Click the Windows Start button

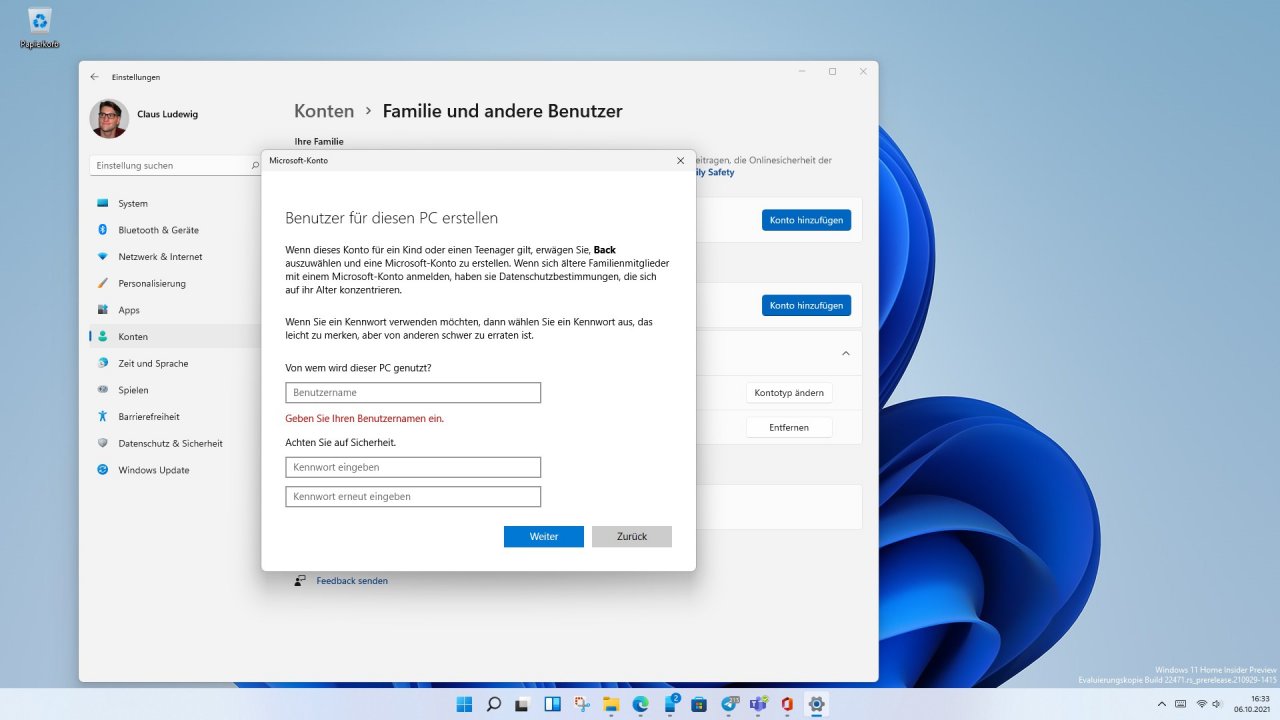(x=464, y=704)
